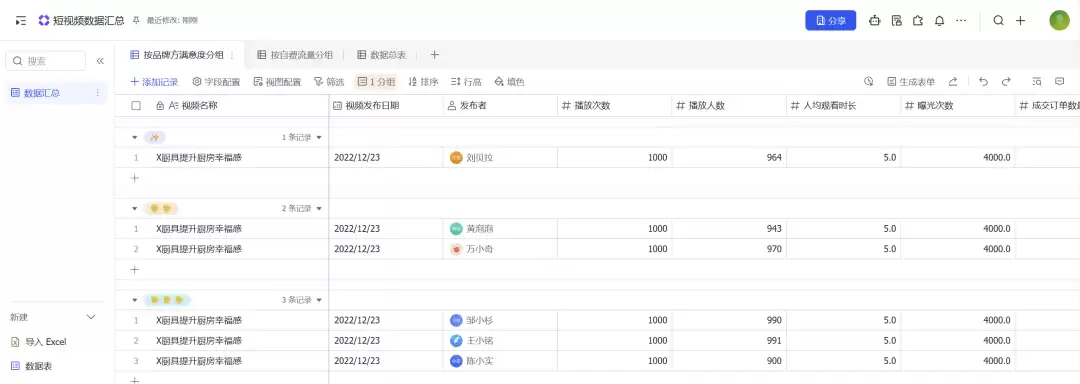Viewport: 1080px width, 384px height.
Task: Click the 生成表单 generate form button
Action: tap(911, 82)
